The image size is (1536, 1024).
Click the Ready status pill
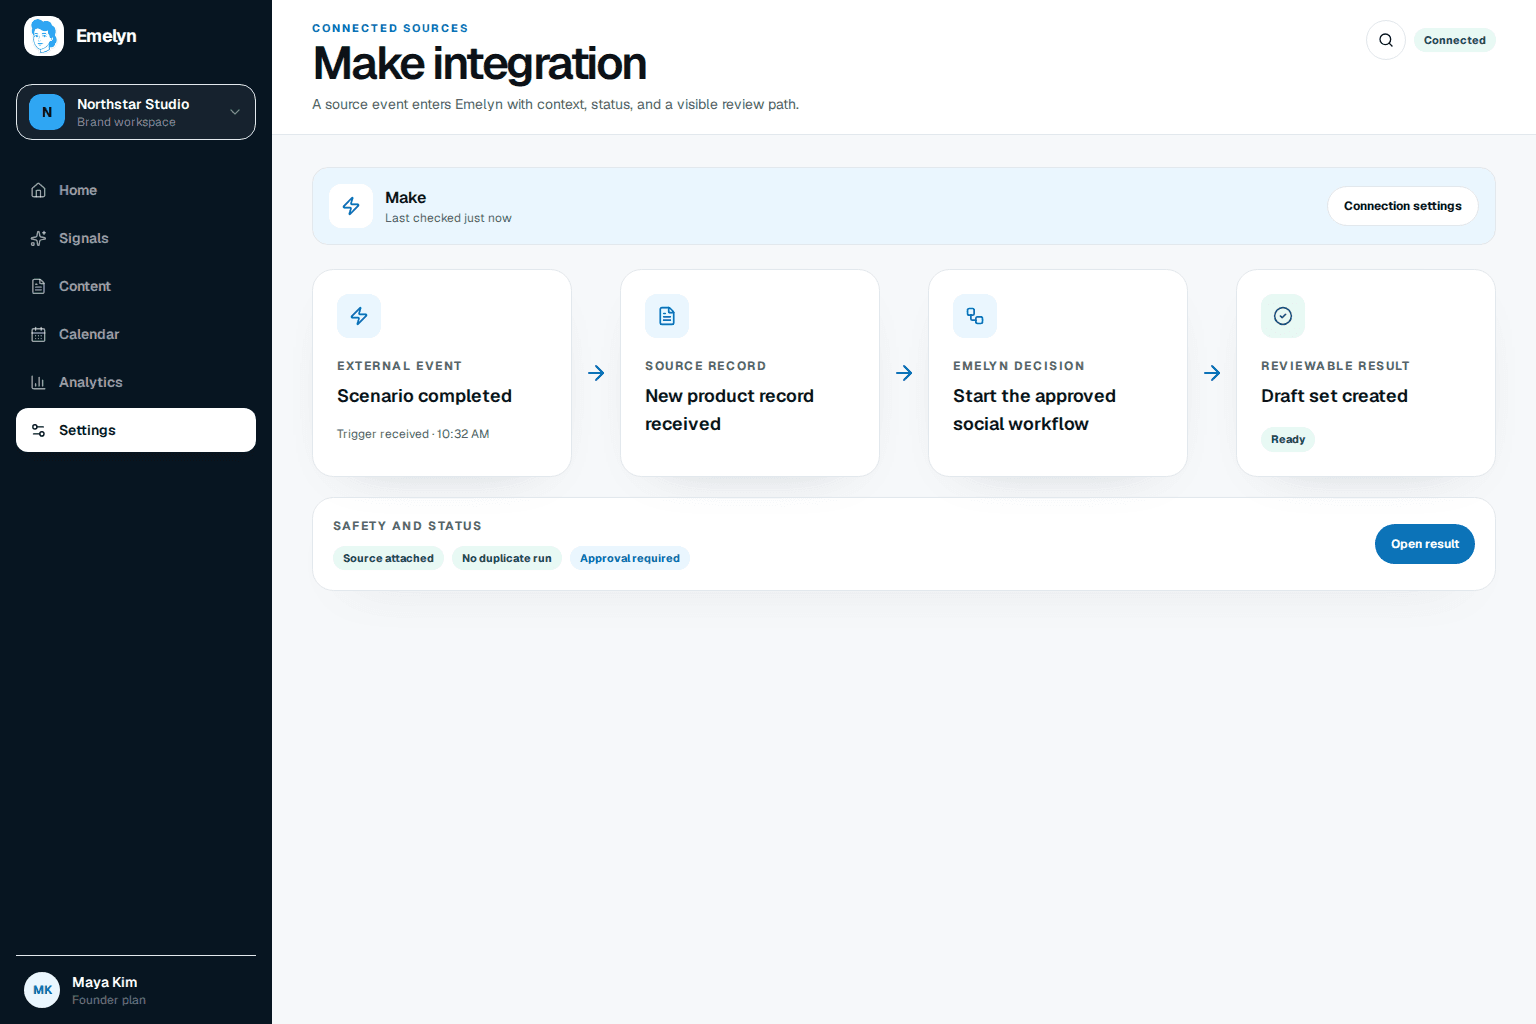click(1288, 439)
